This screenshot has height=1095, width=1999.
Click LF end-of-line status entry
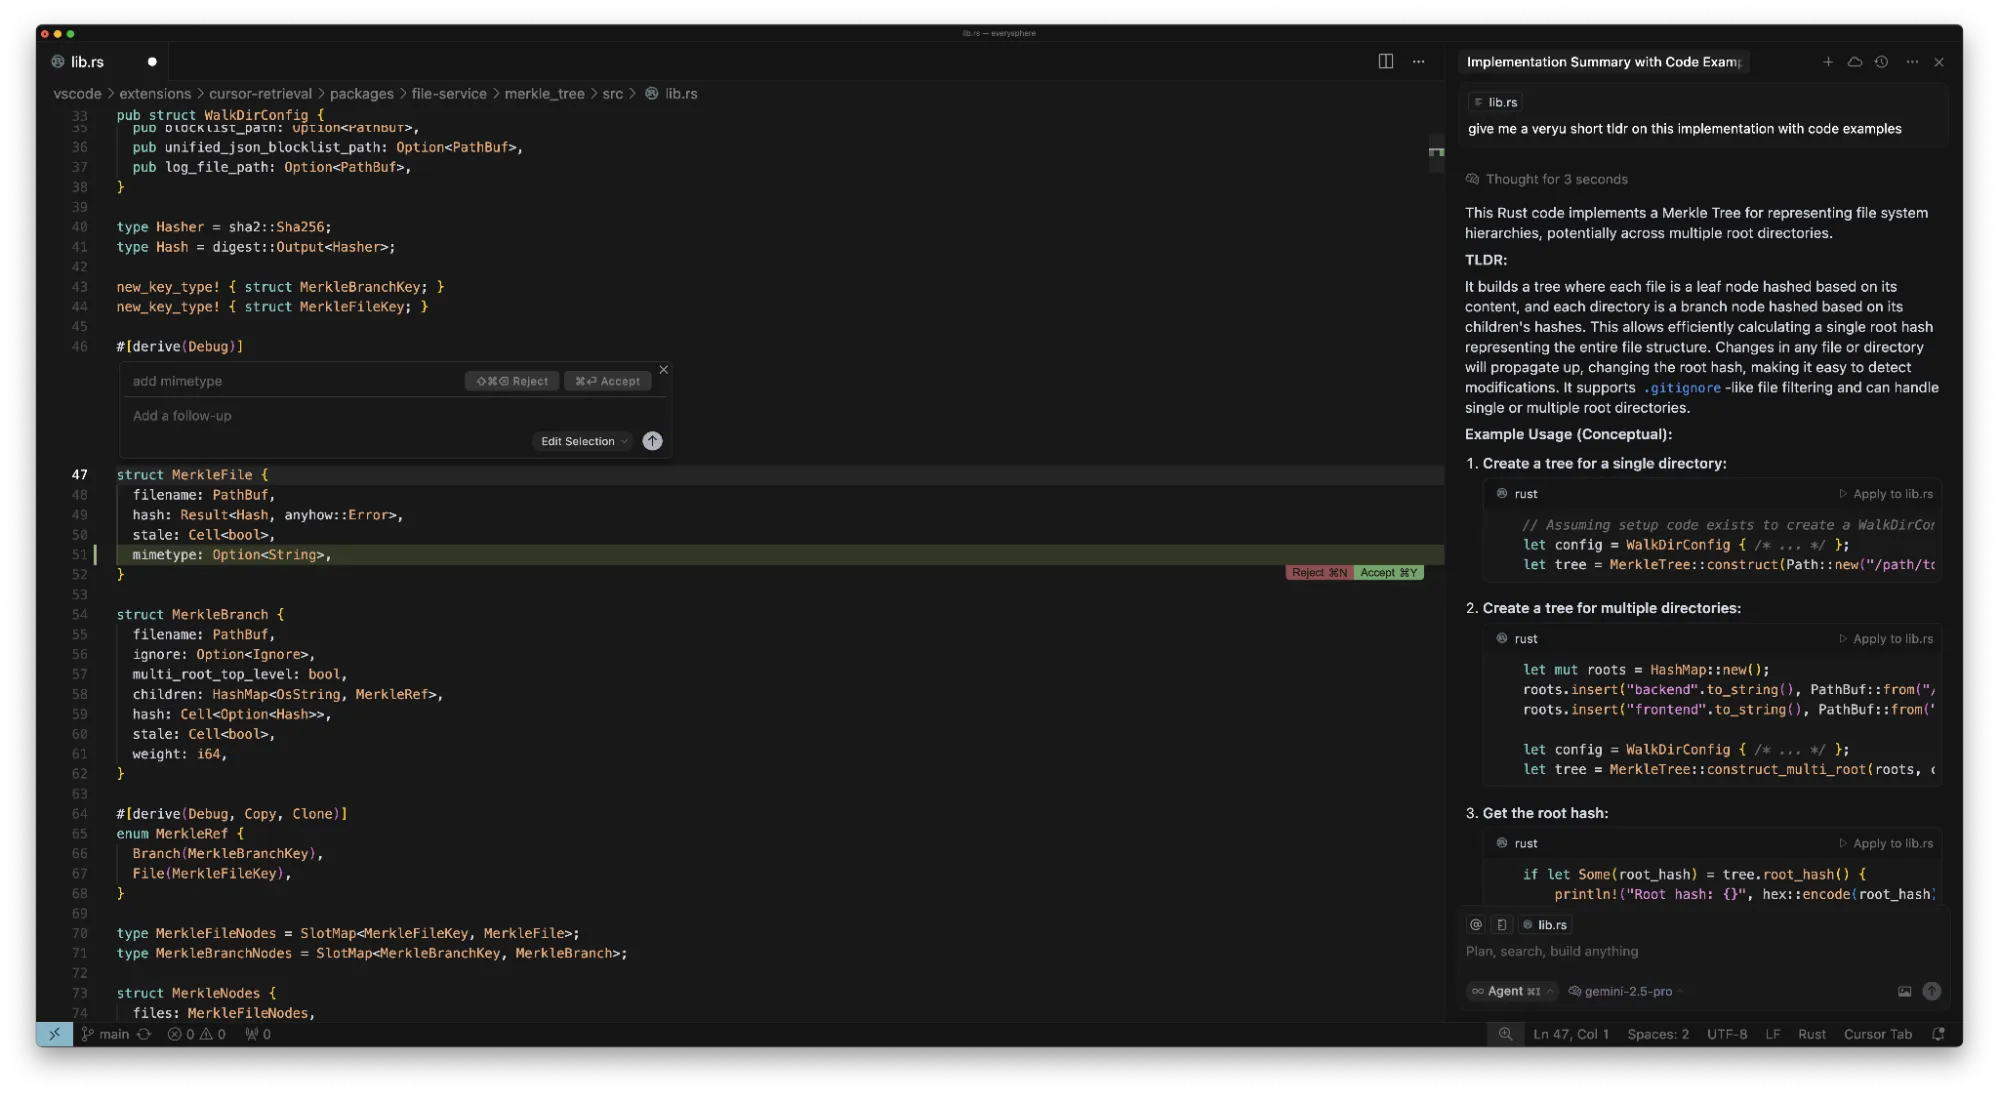(1772, 1034)
